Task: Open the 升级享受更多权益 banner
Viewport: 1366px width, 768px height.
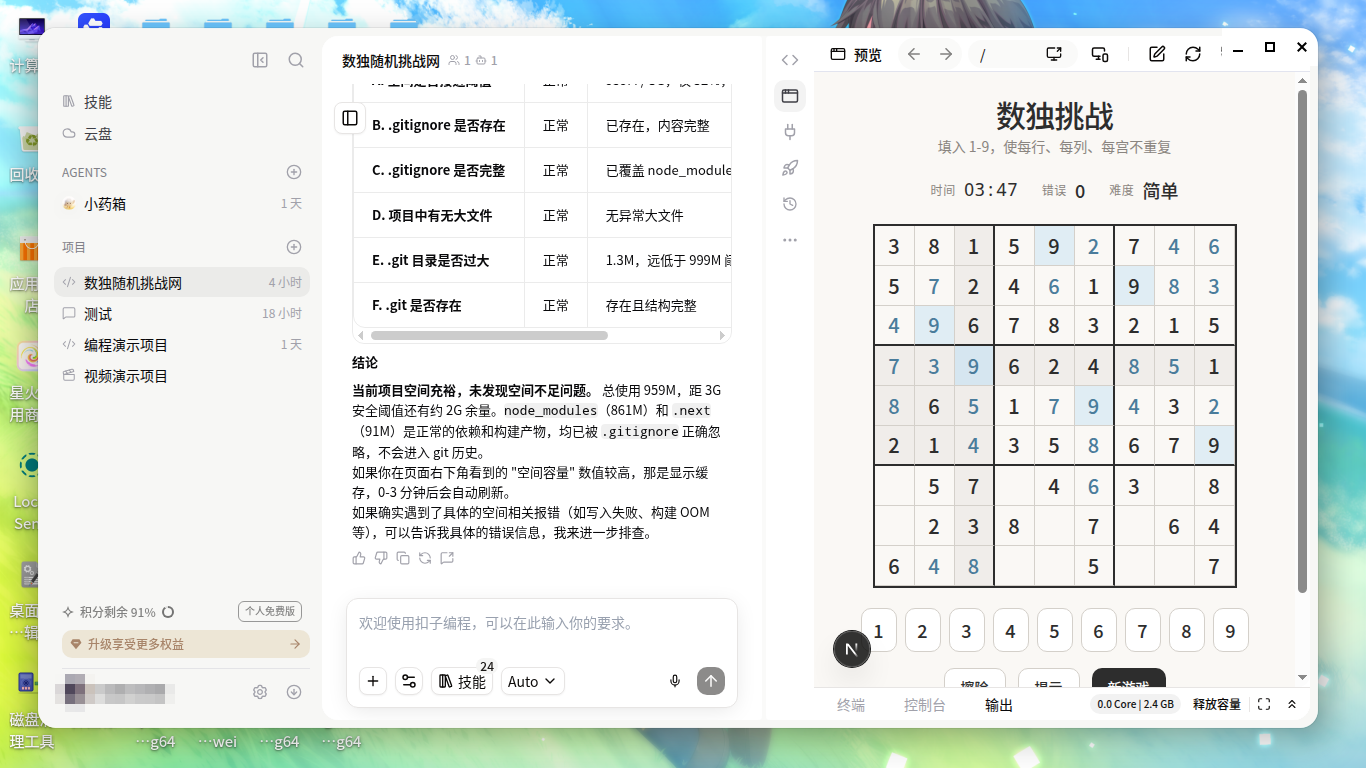Action: tap(186, 644)
